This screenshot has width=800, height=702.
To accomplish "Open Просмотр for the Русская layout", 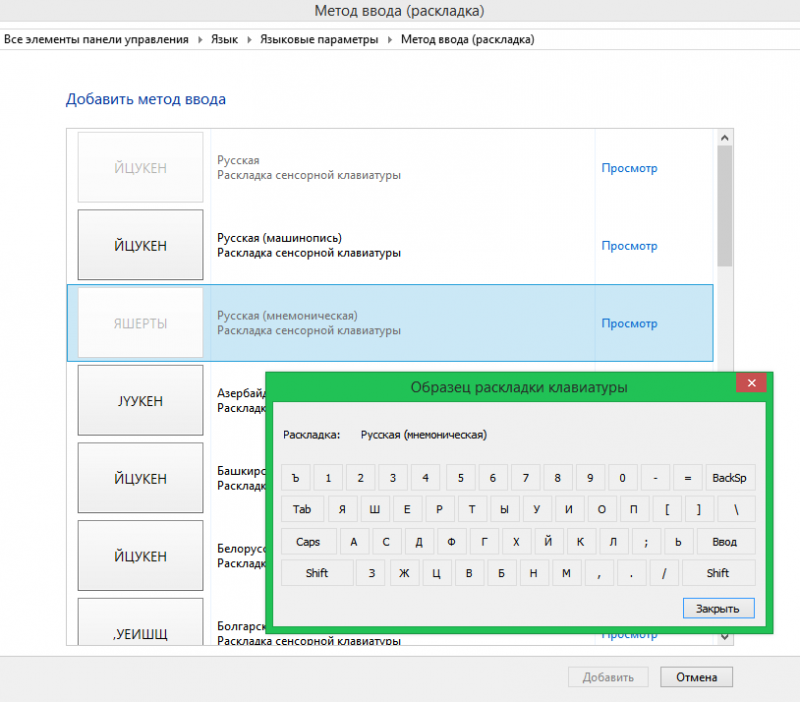I will point(629,168).
